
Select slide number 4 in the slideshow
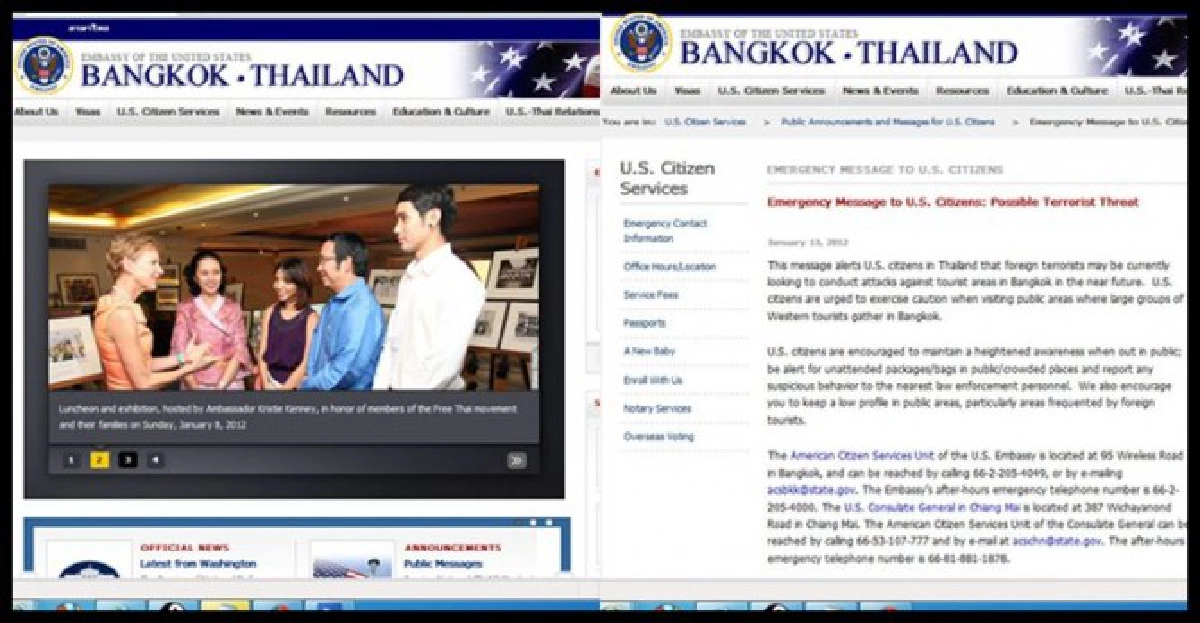pos(156,460)
